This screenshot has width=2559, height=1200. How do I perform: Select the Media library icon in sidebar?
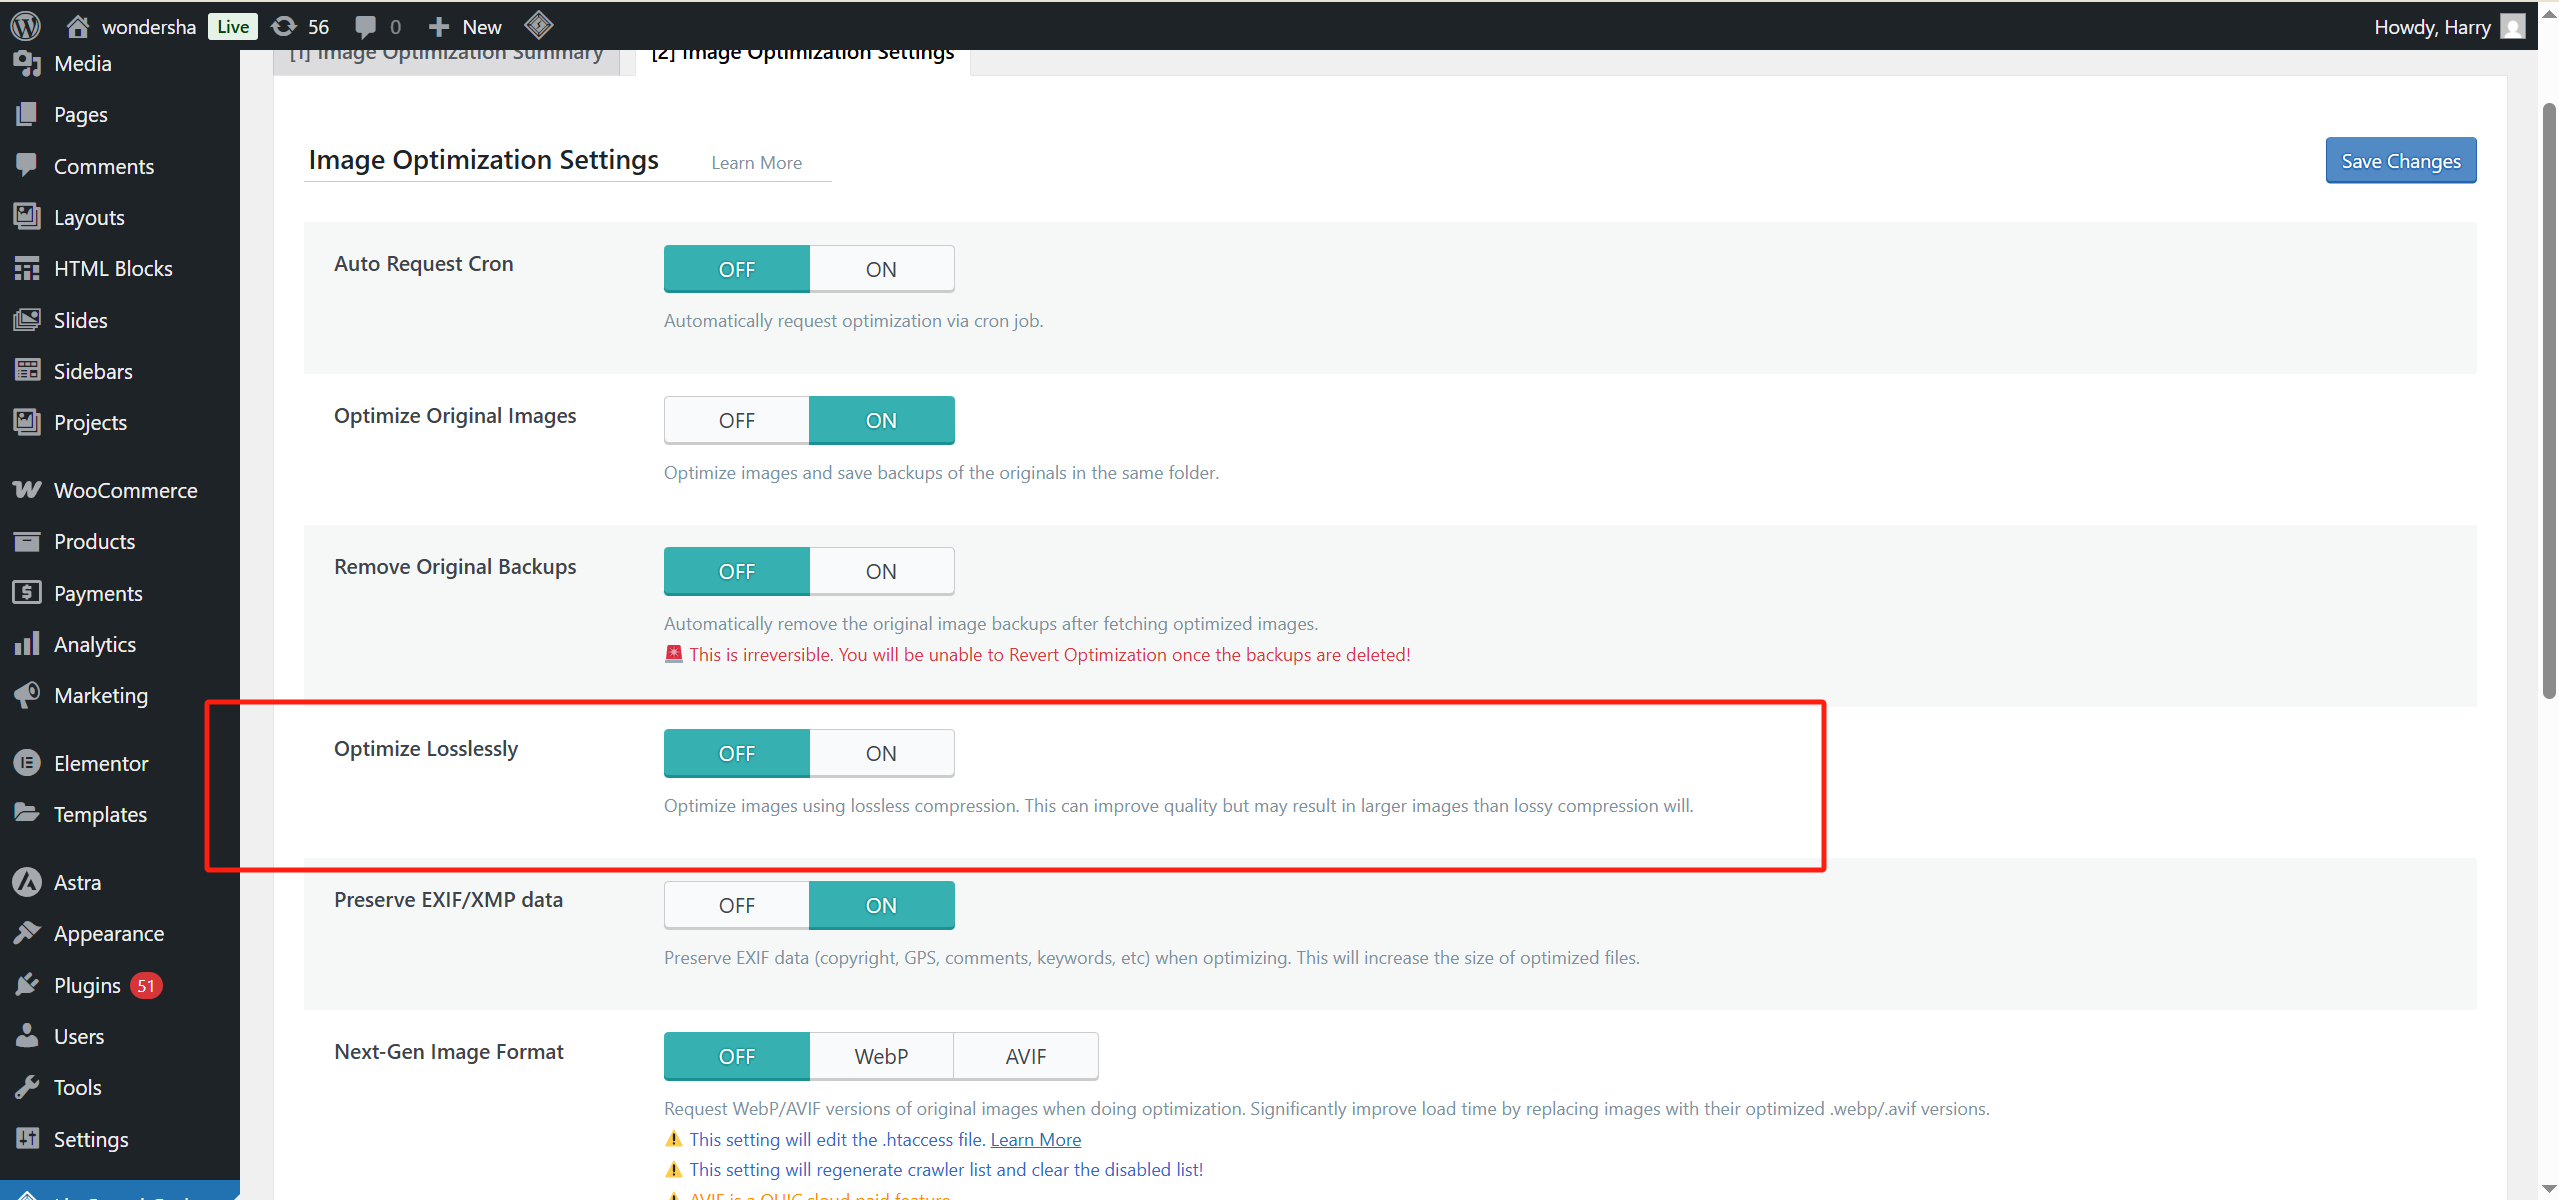(28, 62)
